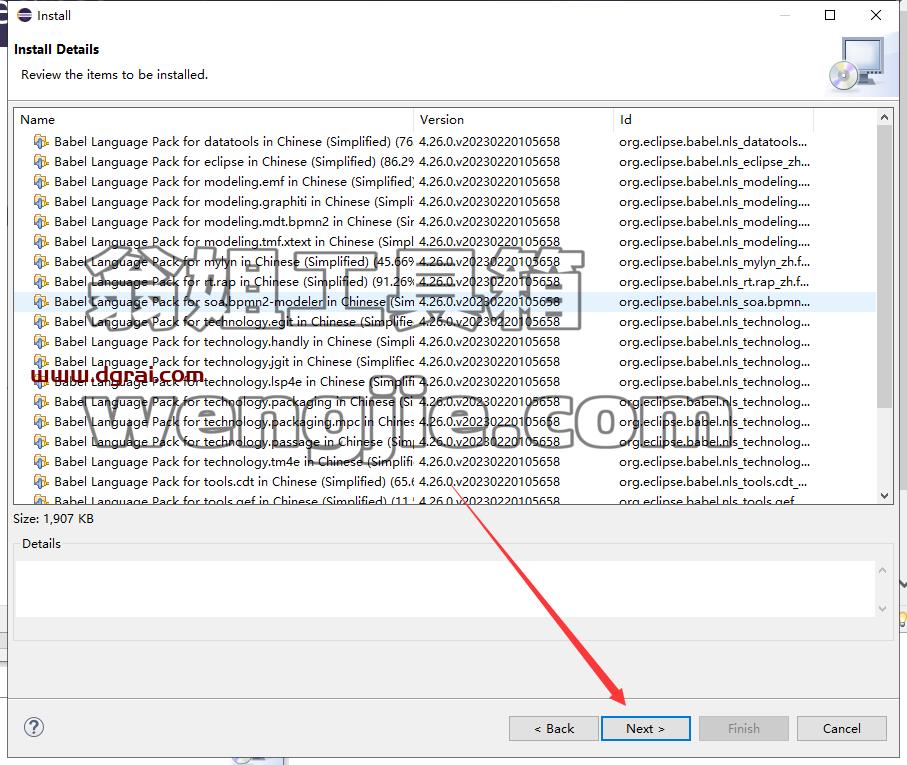Select the technology.passage language pack icon
The width and height of the screenshot is (907, 765).
pyautogui.click(x=40, y=442)
